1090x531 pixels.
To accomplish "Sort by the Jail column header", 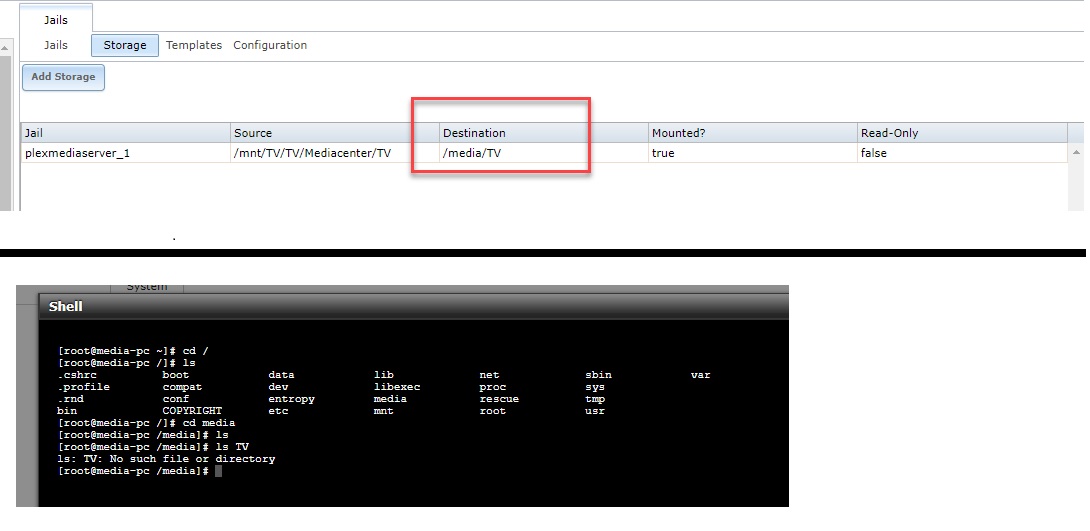I will tap(126, 133).
